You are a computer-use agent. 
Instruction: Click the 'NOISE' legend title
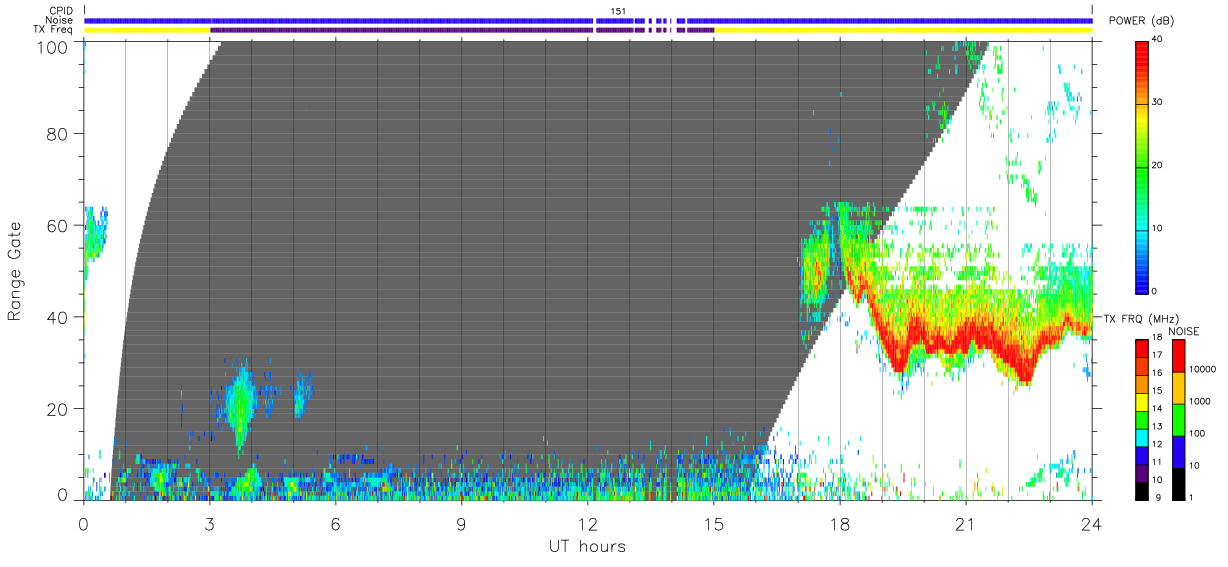[x=1183, y=331]
